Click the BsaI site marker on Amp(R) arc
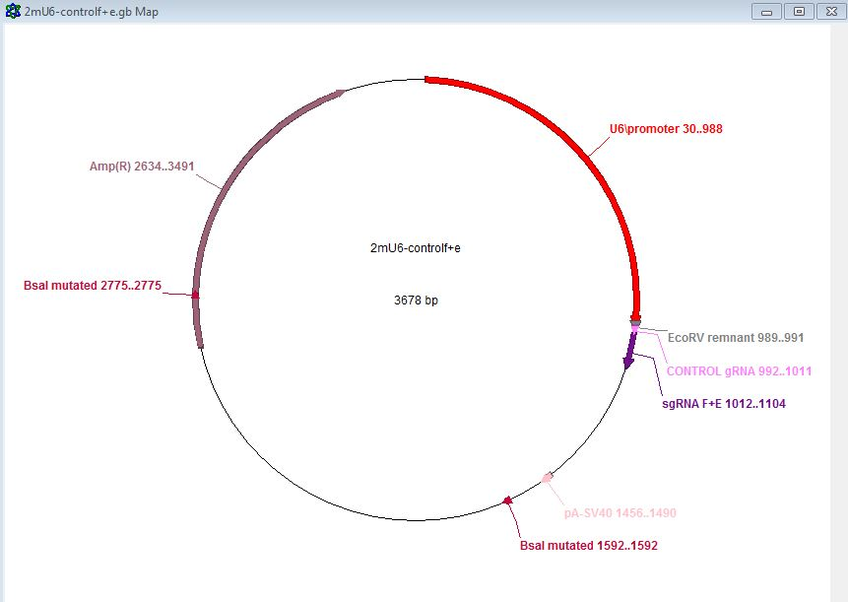848x602 pixels. (x=196, y=295)
